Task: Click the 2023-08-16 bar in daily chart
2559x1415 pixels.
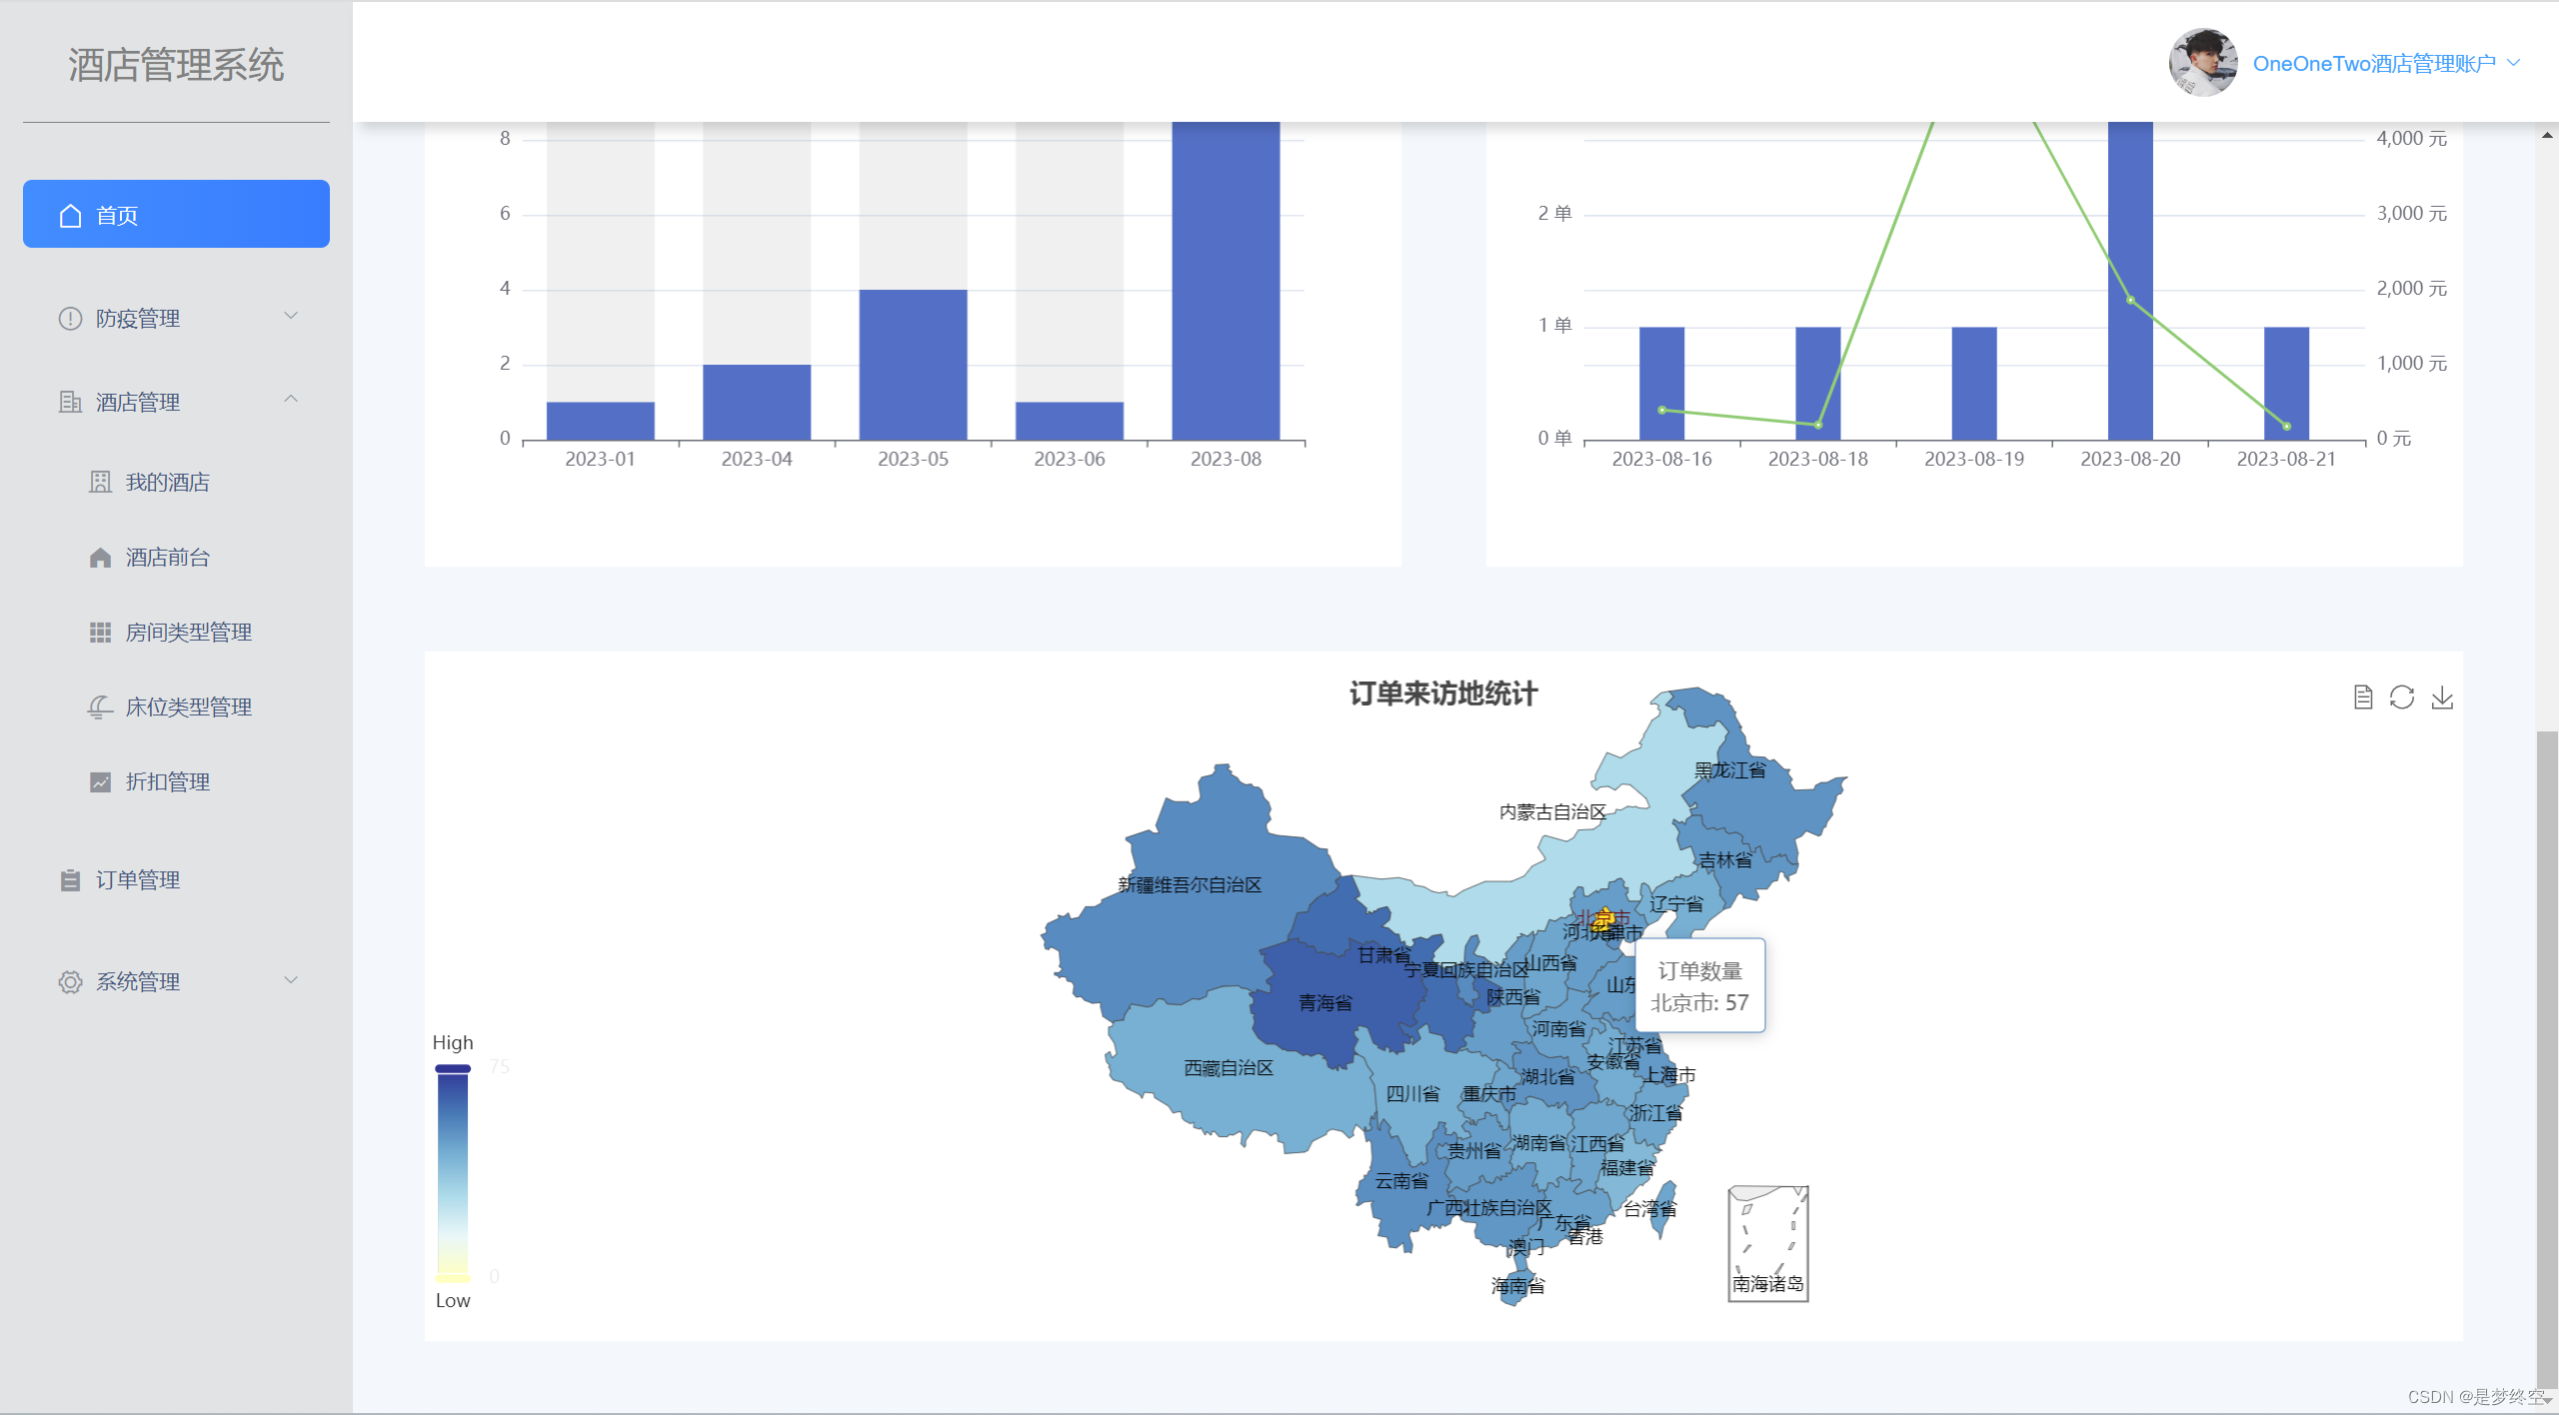Action: click(1662, 383)
